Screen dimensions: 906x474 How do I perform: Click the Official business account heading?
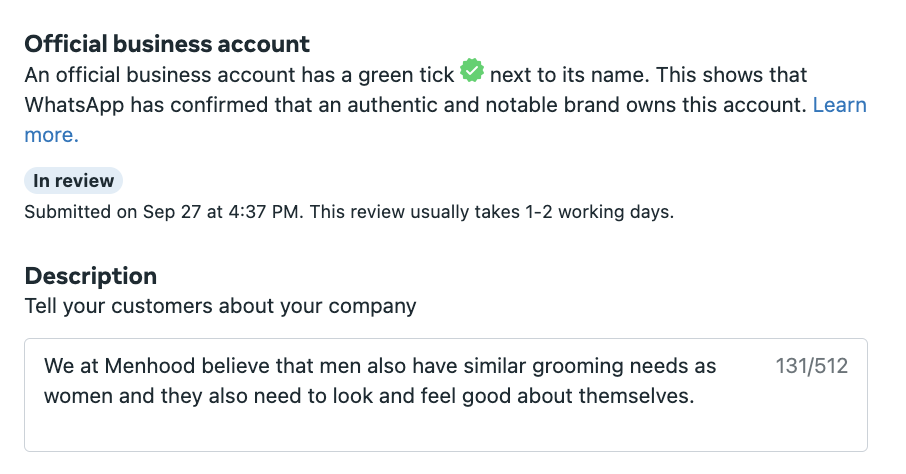tap(167, 44)
